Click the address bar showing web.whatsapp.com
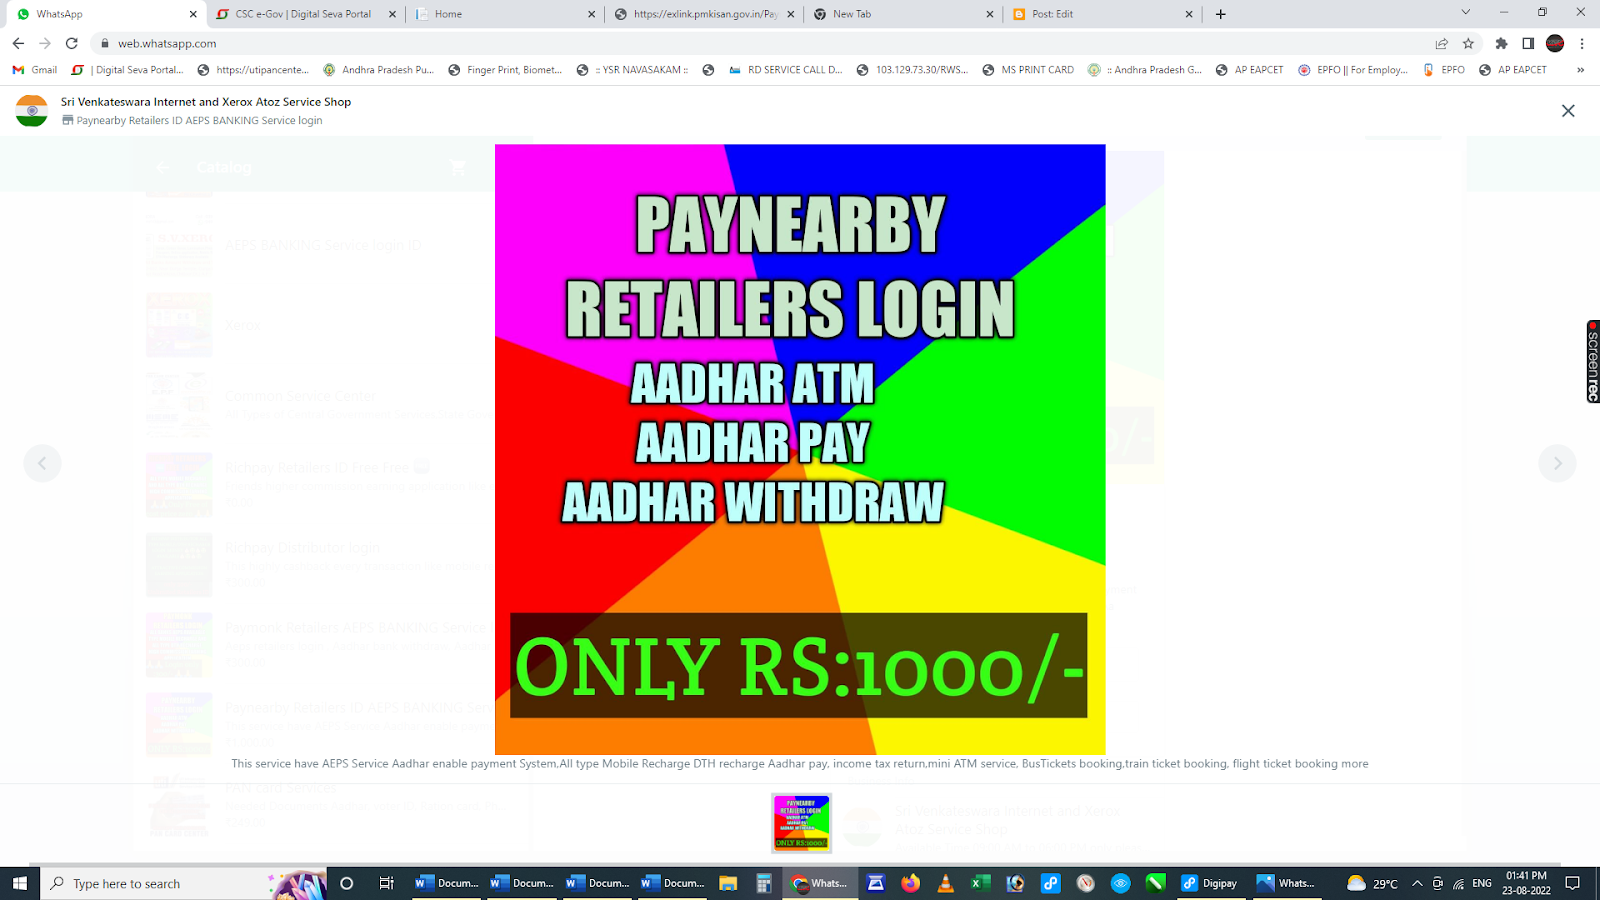 click(x=760, y=43)
